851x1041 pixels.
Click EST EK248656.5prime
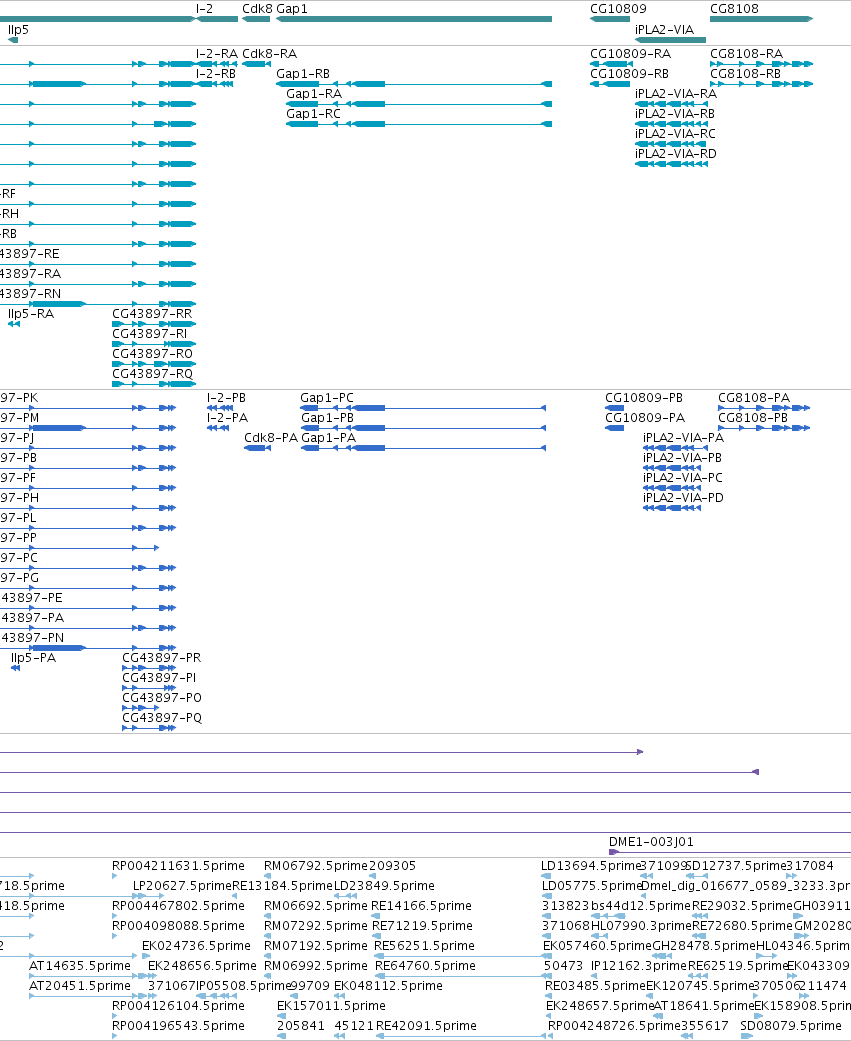[x=202, y=965]
